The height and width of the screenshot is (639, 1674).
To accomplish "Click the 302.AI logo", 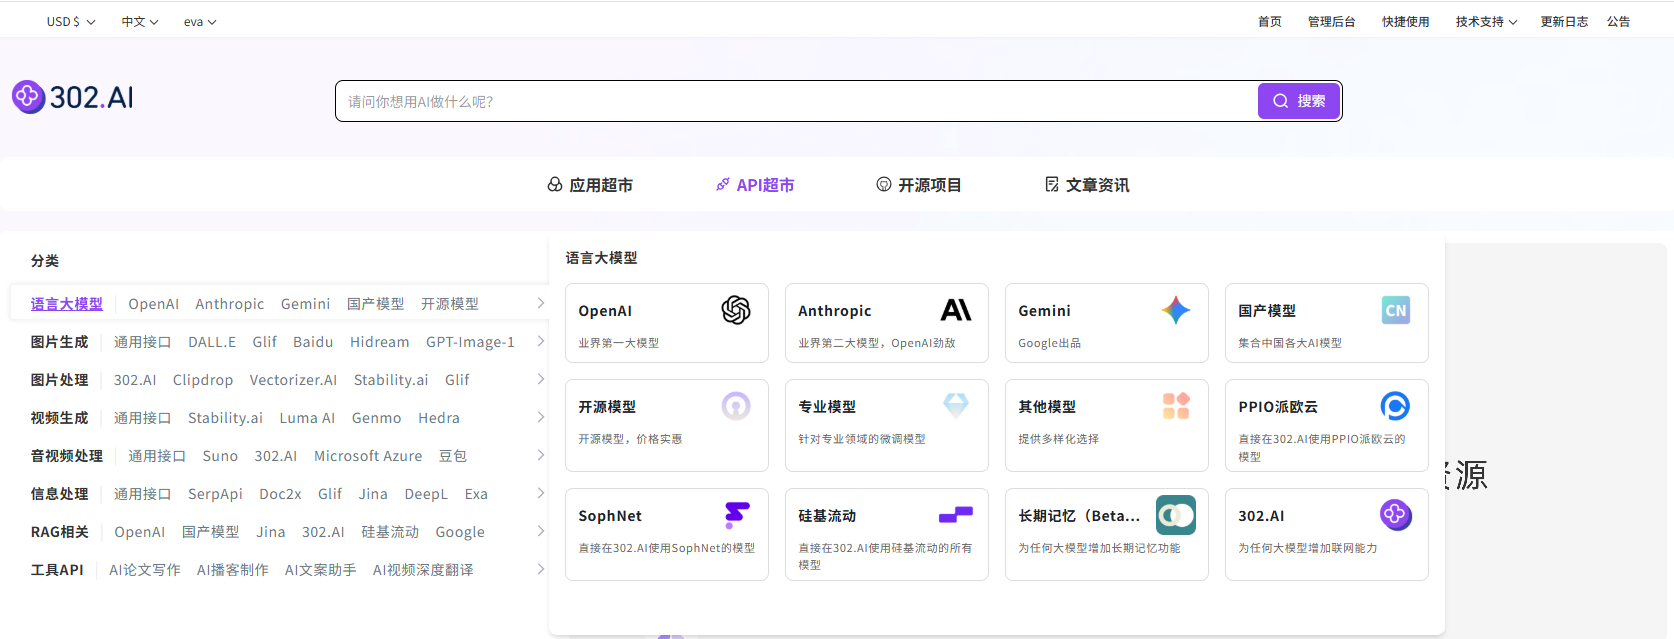I will (73, 97).
